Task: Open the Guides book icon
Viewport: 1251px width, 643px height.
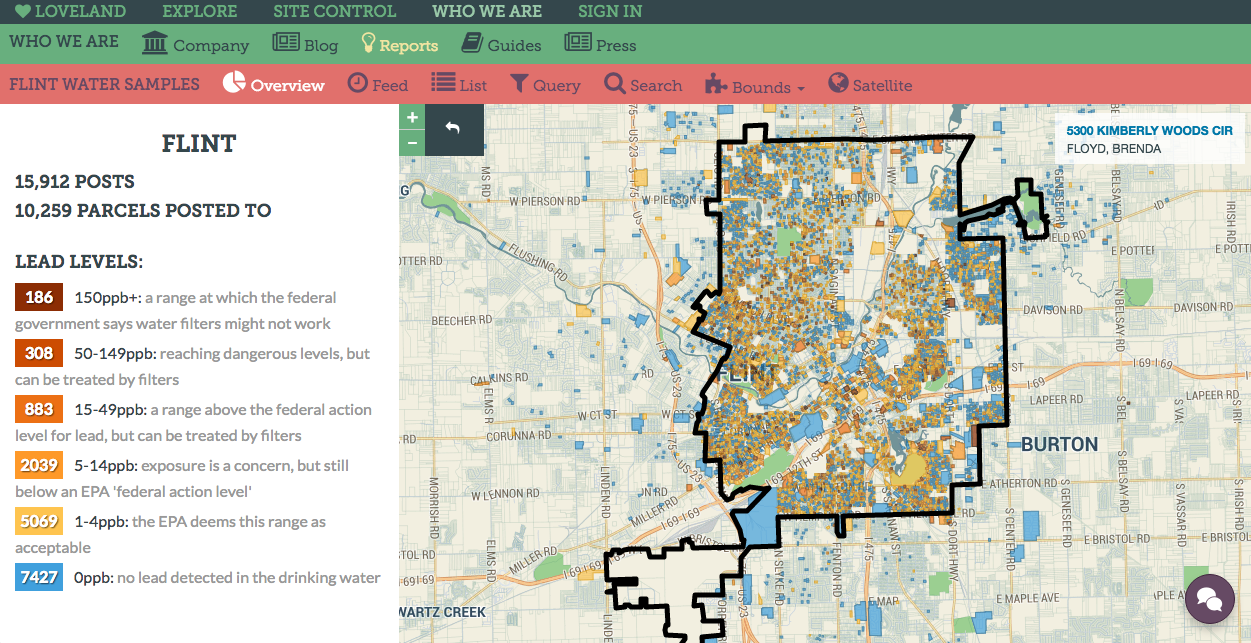Action: tap(472, 44)
